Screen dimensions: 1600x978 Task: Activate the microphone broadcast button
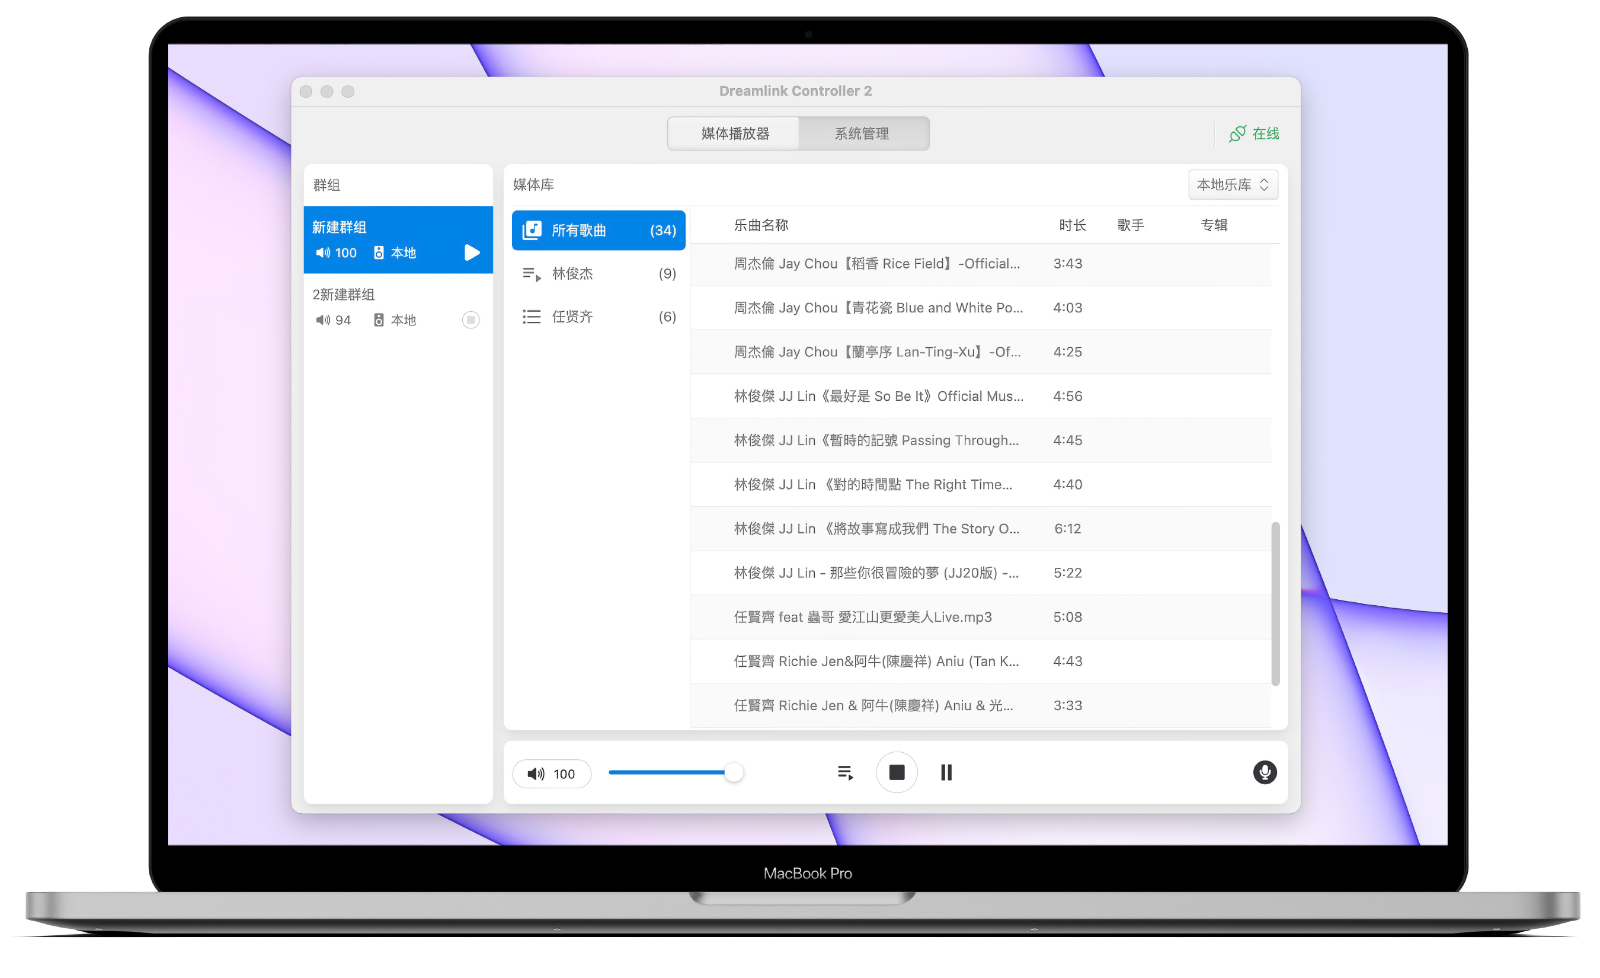click(x=1265, y=772)
